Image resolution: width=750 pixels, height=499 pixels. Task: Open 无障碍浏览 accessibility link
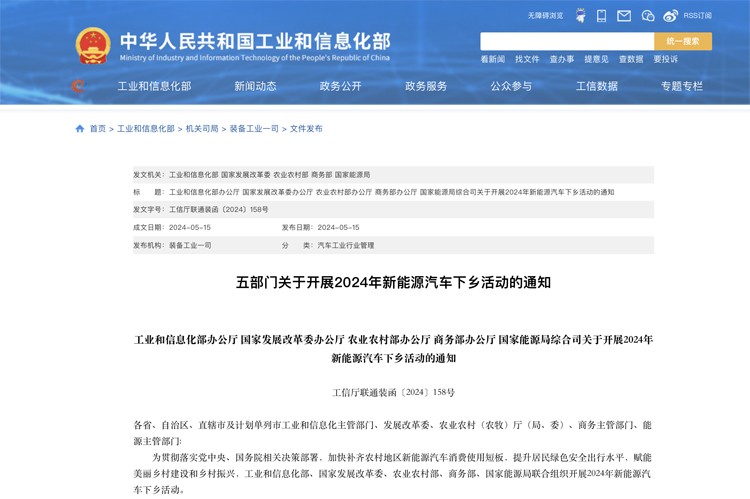pyautogui.click(x=545, y=16)
